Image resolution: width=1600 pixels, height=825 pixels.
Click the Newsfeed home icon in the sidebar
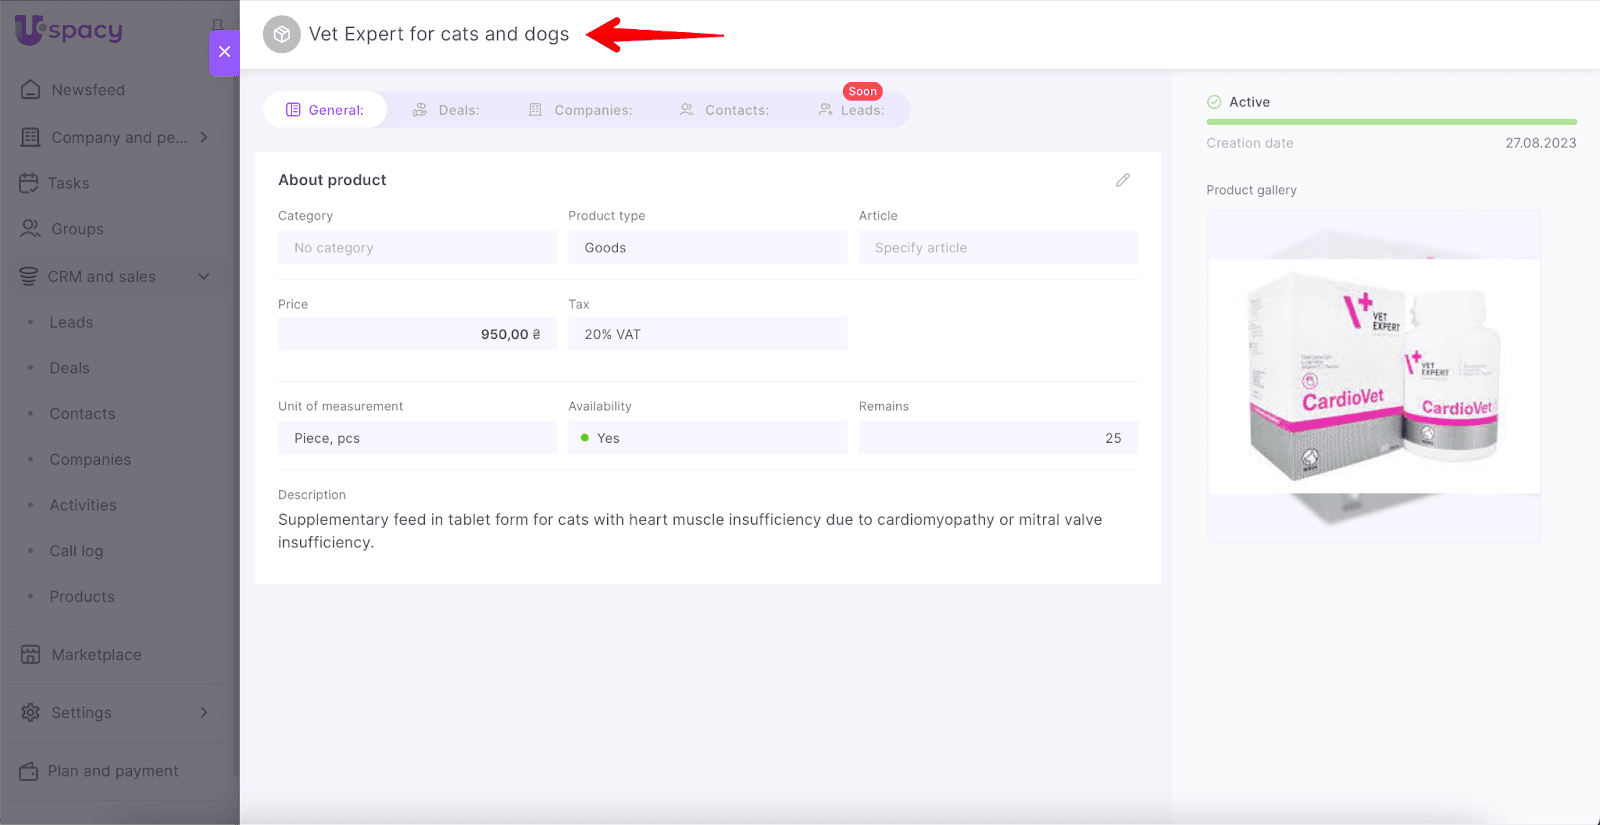[31, 90]
